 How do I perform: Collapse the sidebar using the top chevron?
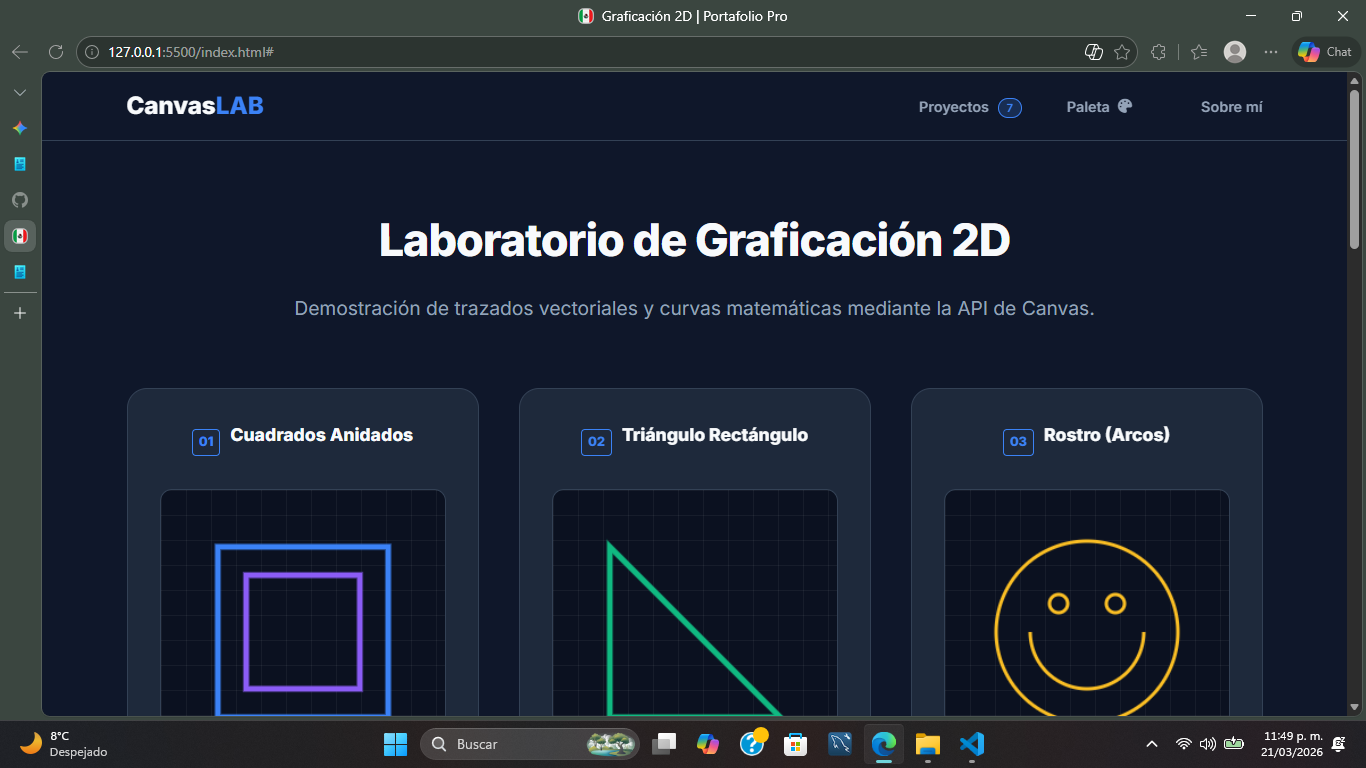point(20,91)
